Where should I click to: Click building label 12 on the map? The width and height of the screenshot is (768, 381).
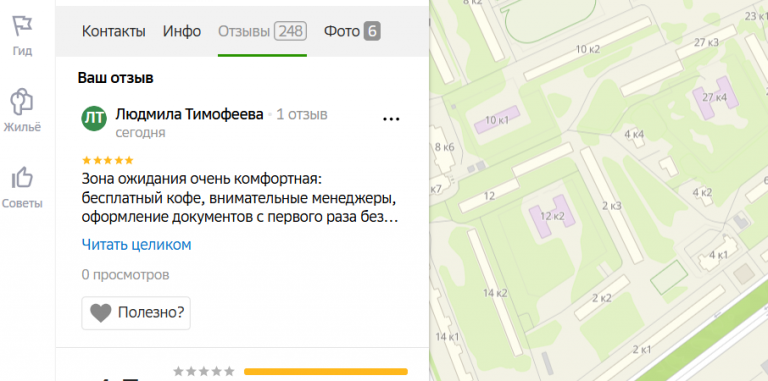(489, 196)
